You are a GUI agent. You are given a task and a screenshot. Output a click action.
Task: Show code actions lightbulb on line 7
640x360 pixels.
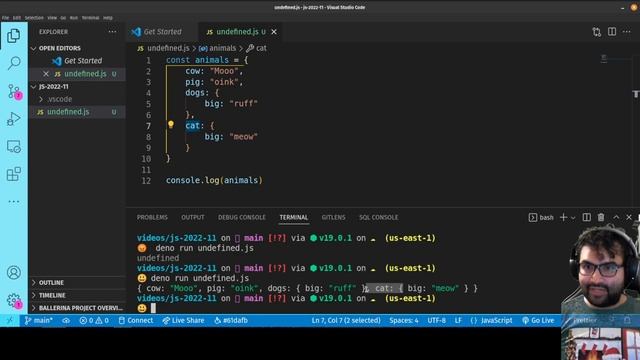171,124
